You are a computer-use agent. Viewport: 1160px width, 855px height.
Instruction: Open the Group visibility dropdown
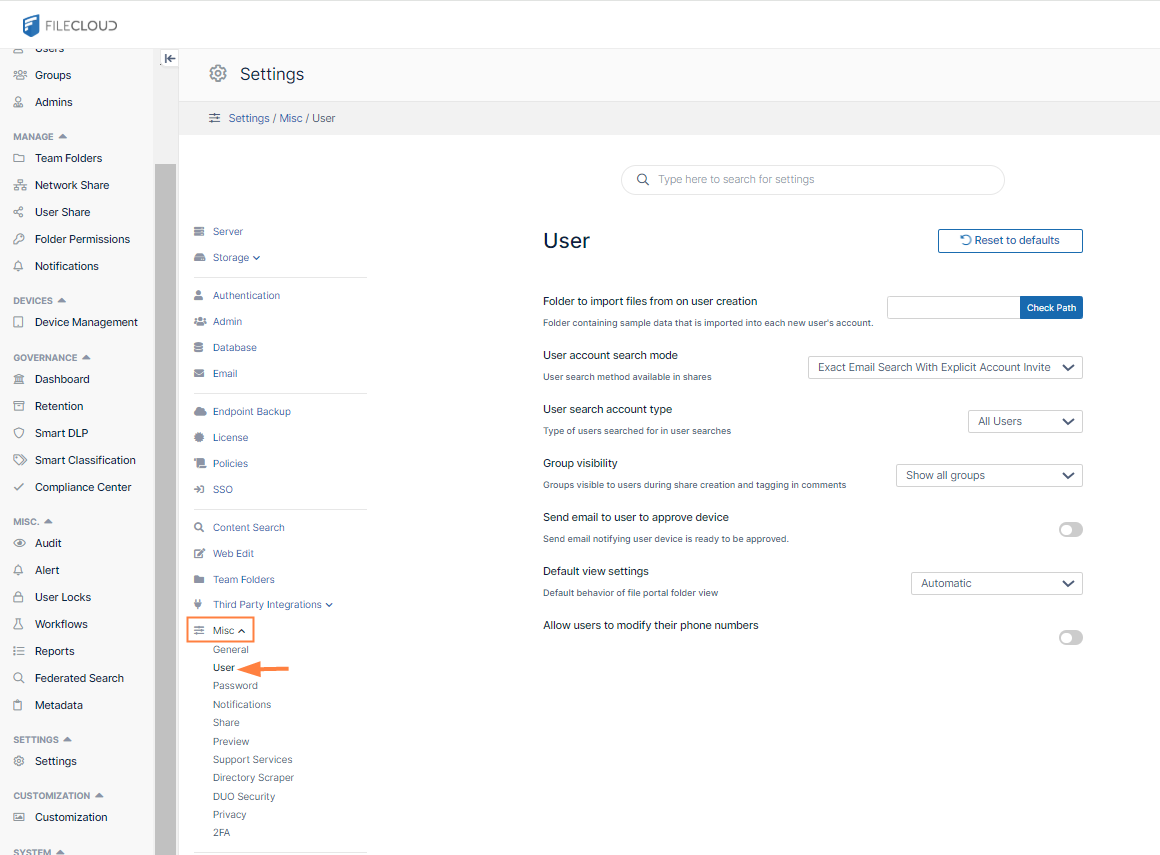click(x=989, y=476)
